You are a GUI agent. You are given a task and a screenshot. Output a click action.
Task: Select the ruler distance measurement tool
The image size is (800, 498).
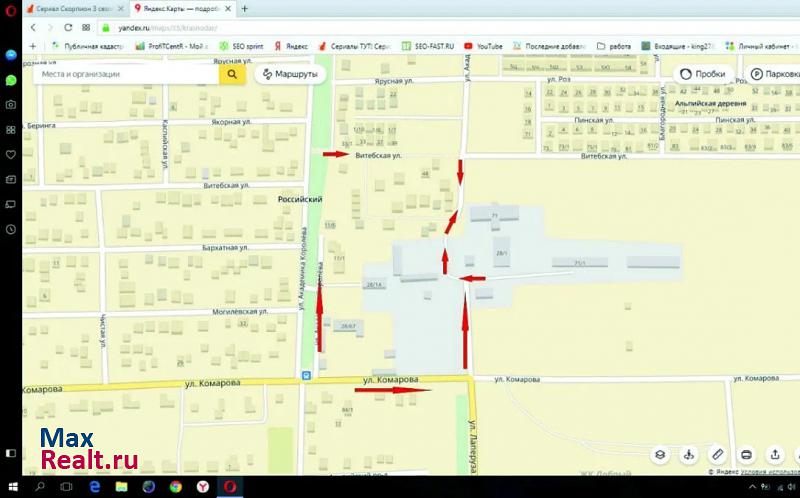[x=717, y=454]
